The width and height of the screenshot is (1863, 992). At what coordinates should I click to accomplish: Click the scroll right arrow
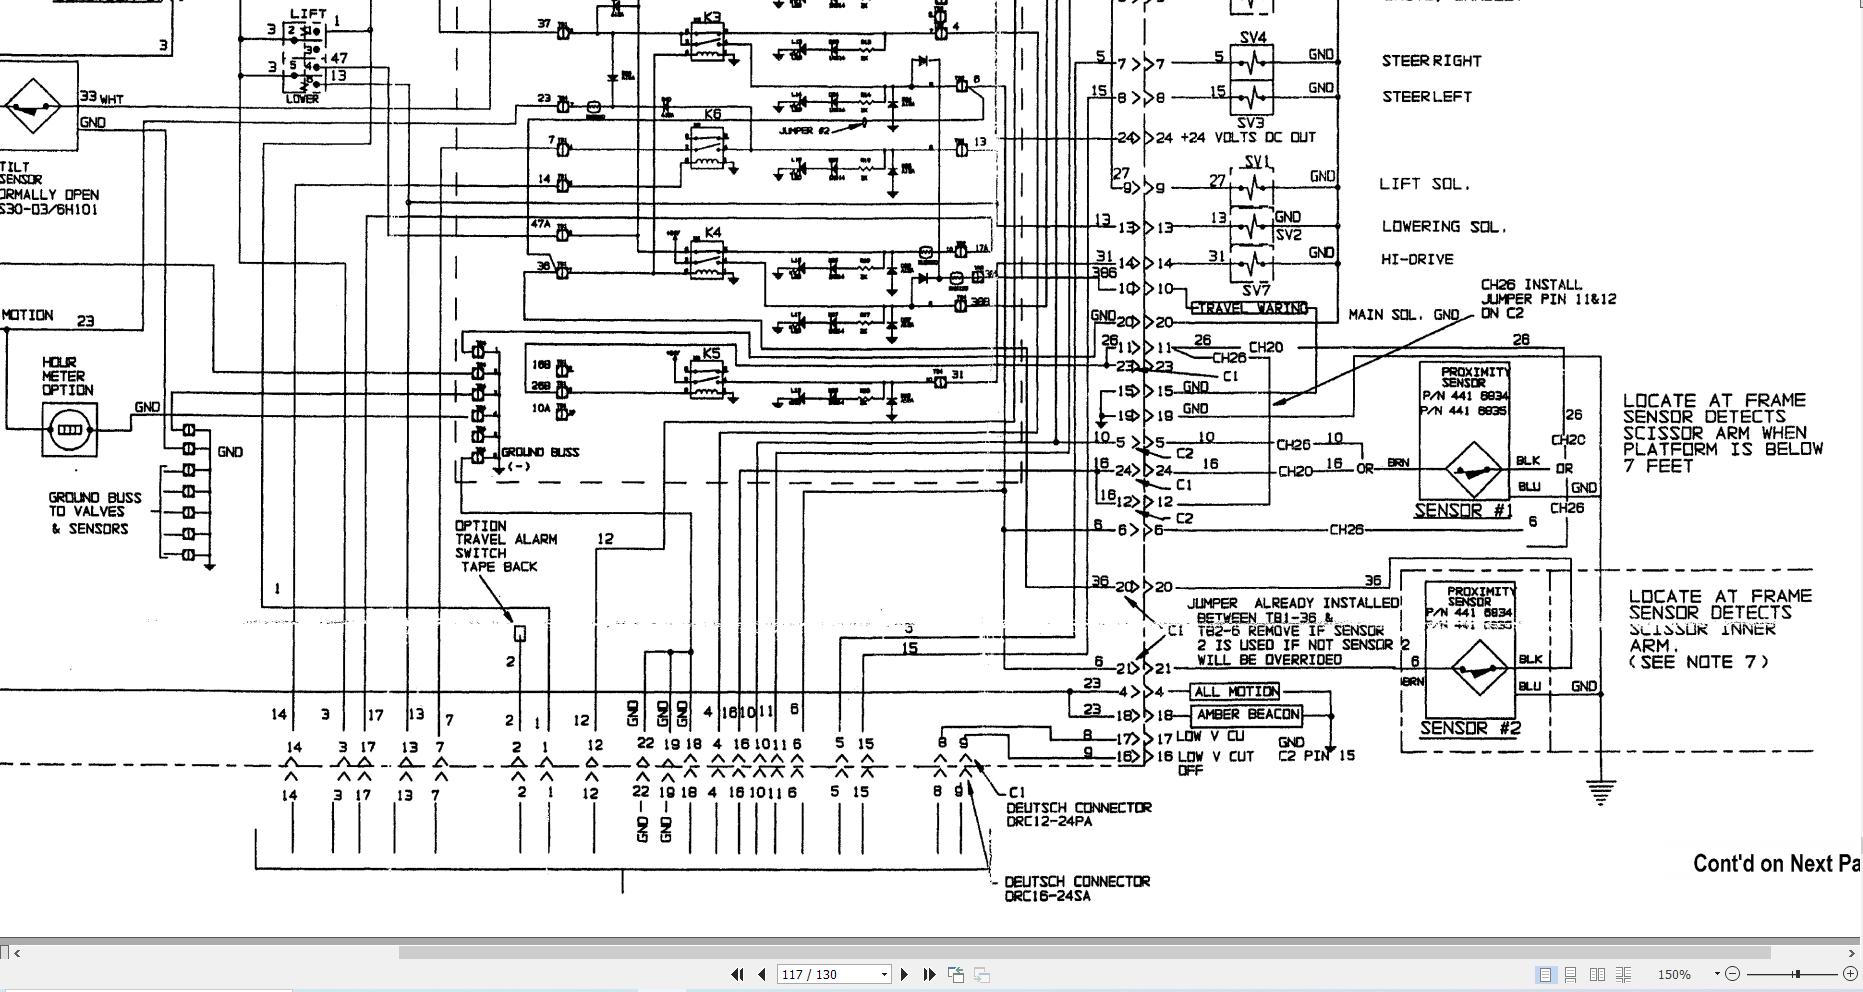[1852, 952]
